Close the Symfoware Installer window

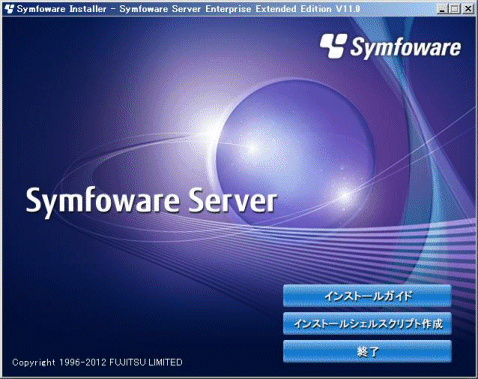click(468, 9)
